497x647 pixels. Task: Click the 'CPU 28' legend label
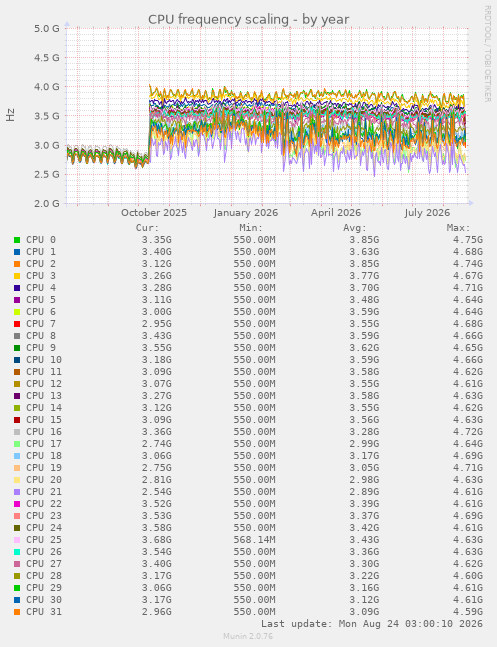(x=44, y=575)
